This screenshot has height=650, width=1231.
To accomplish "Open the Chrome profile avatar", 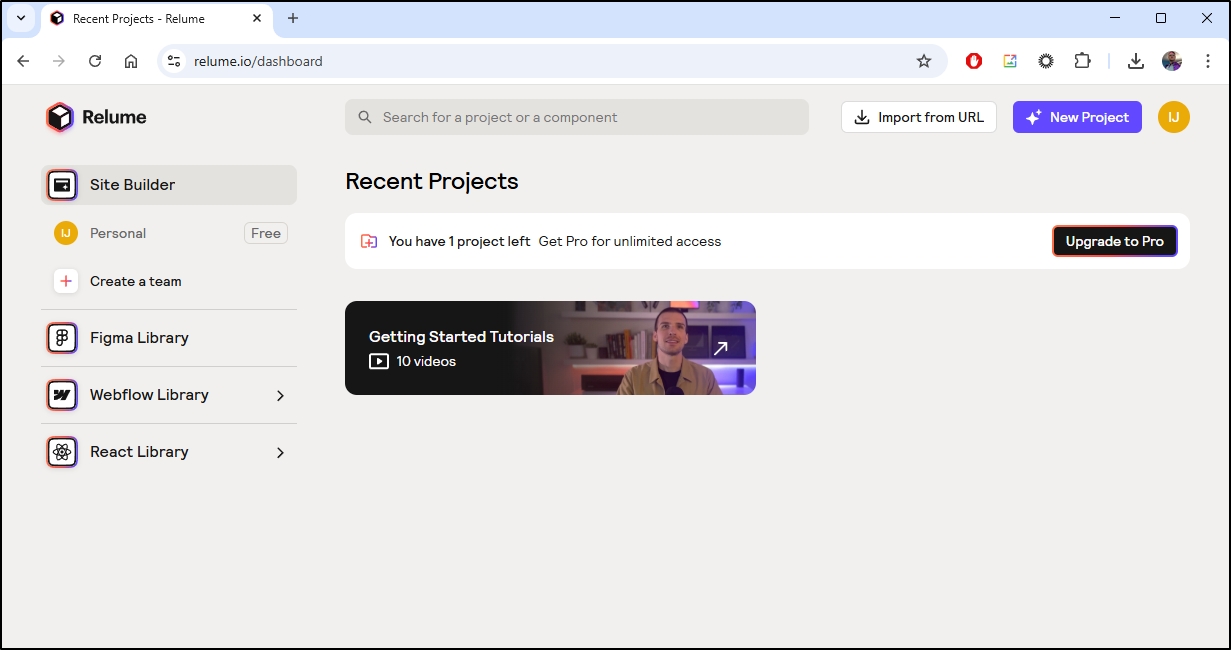I will (1172, 61).
